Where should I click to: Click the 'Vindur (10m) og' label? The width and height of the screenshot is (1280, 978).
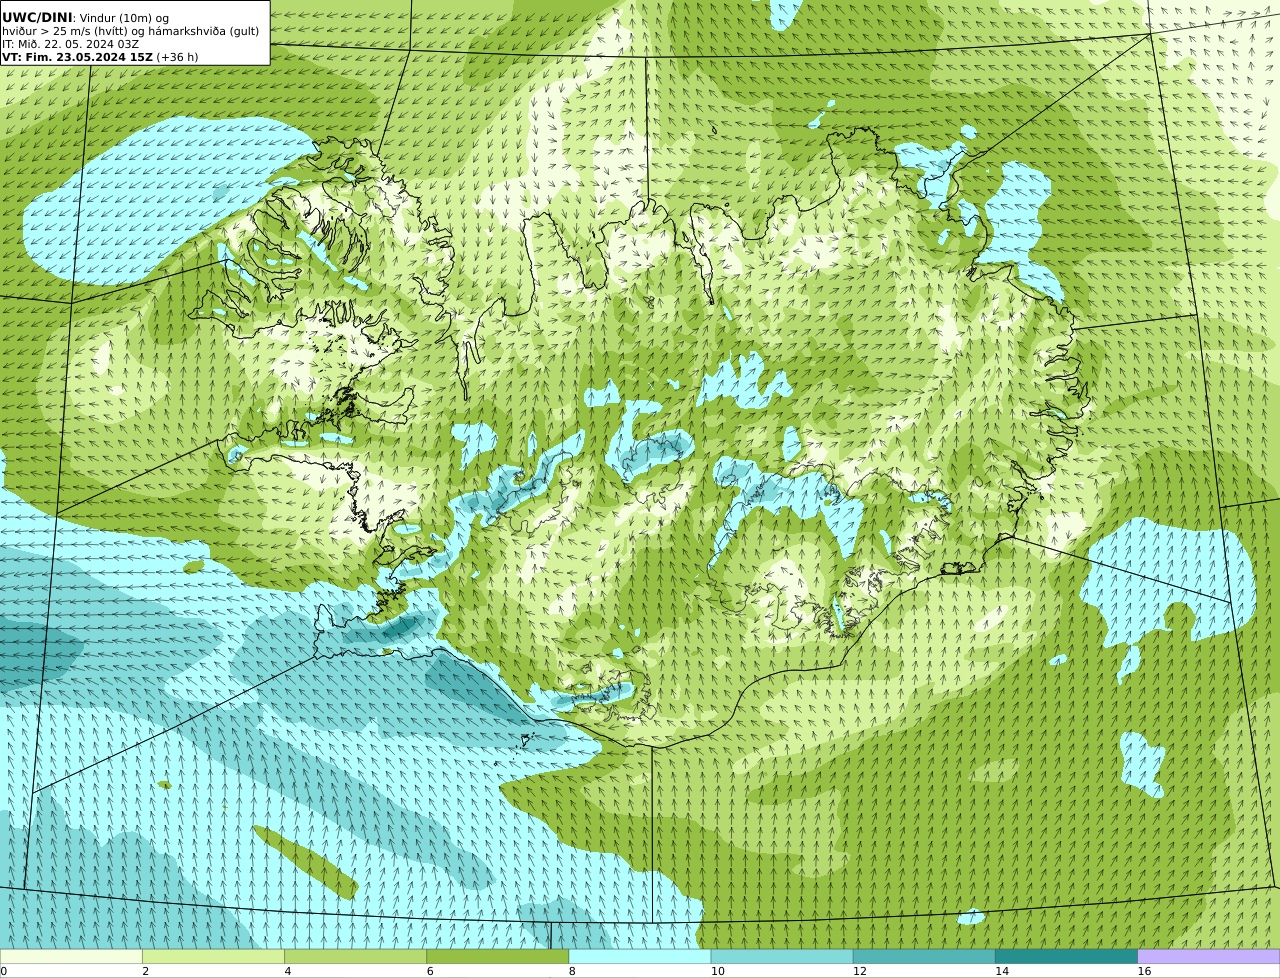[x=124, y=18]
